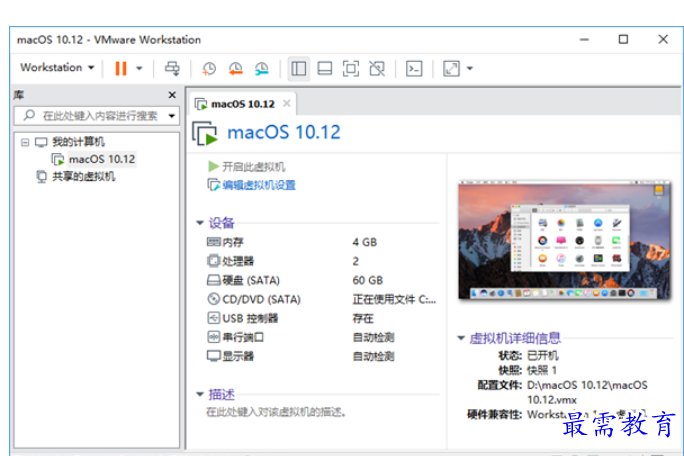Click the stretch guest display icon
684x456 pixels.
451,69
